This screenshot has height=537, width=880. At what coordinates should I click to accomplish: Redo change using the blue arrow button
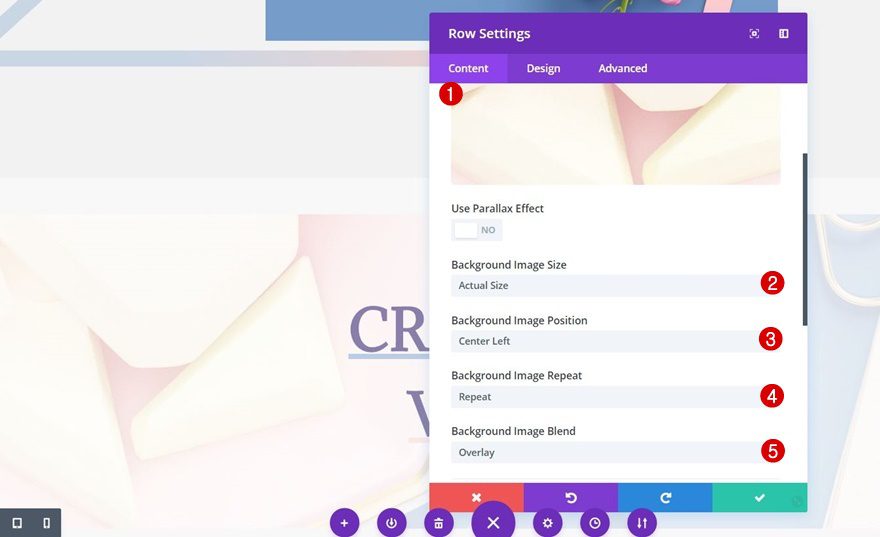[665, 497]
